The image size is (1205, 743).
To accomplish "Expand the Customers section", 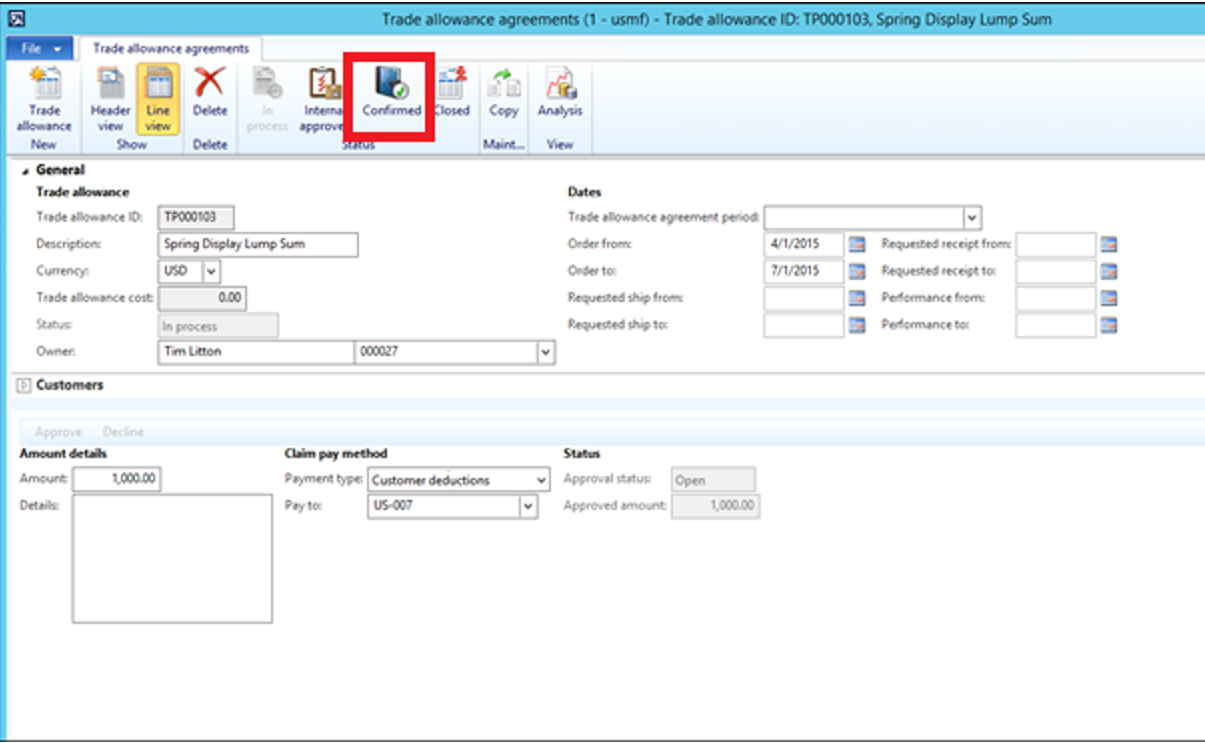I will click(x=24, y=385).
